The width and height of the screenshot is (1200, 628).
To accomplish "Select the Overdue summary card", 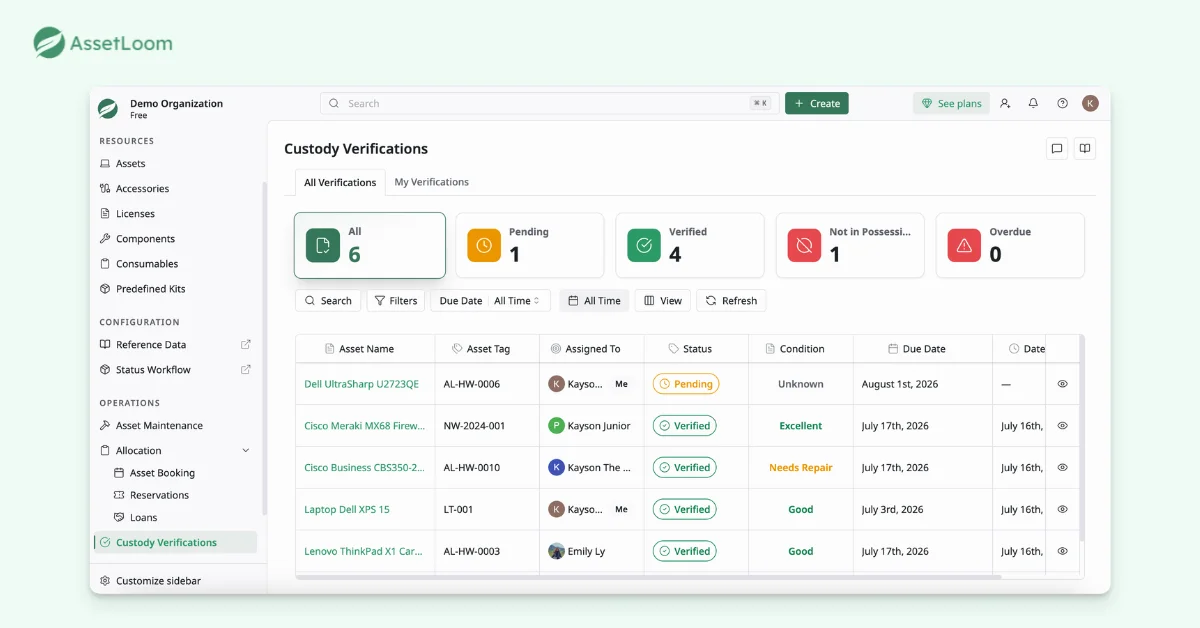I will tap(1010, 245).
